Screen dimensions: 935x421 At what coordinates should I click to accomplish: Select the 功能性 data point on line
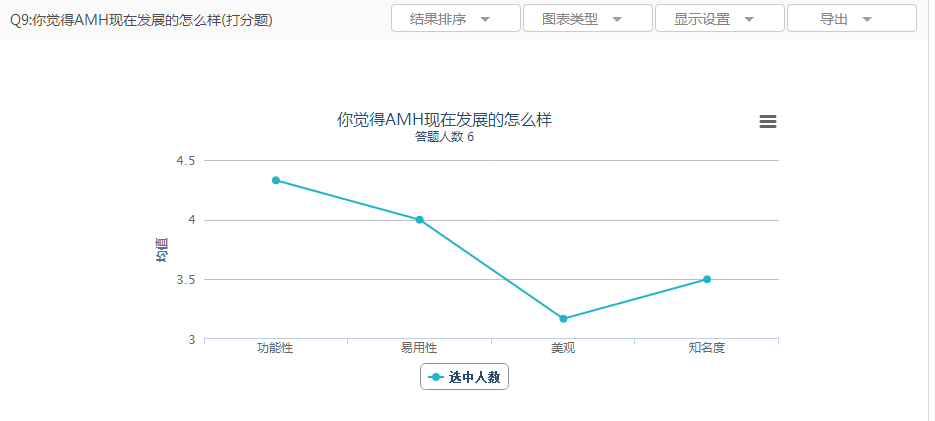click(275, 180)
